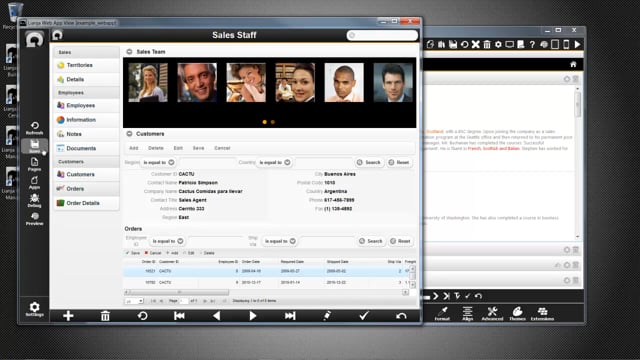Click the home icon in back window
Image resolution: width=640 pixels, height=360 pixels.
tap(573, 64)
